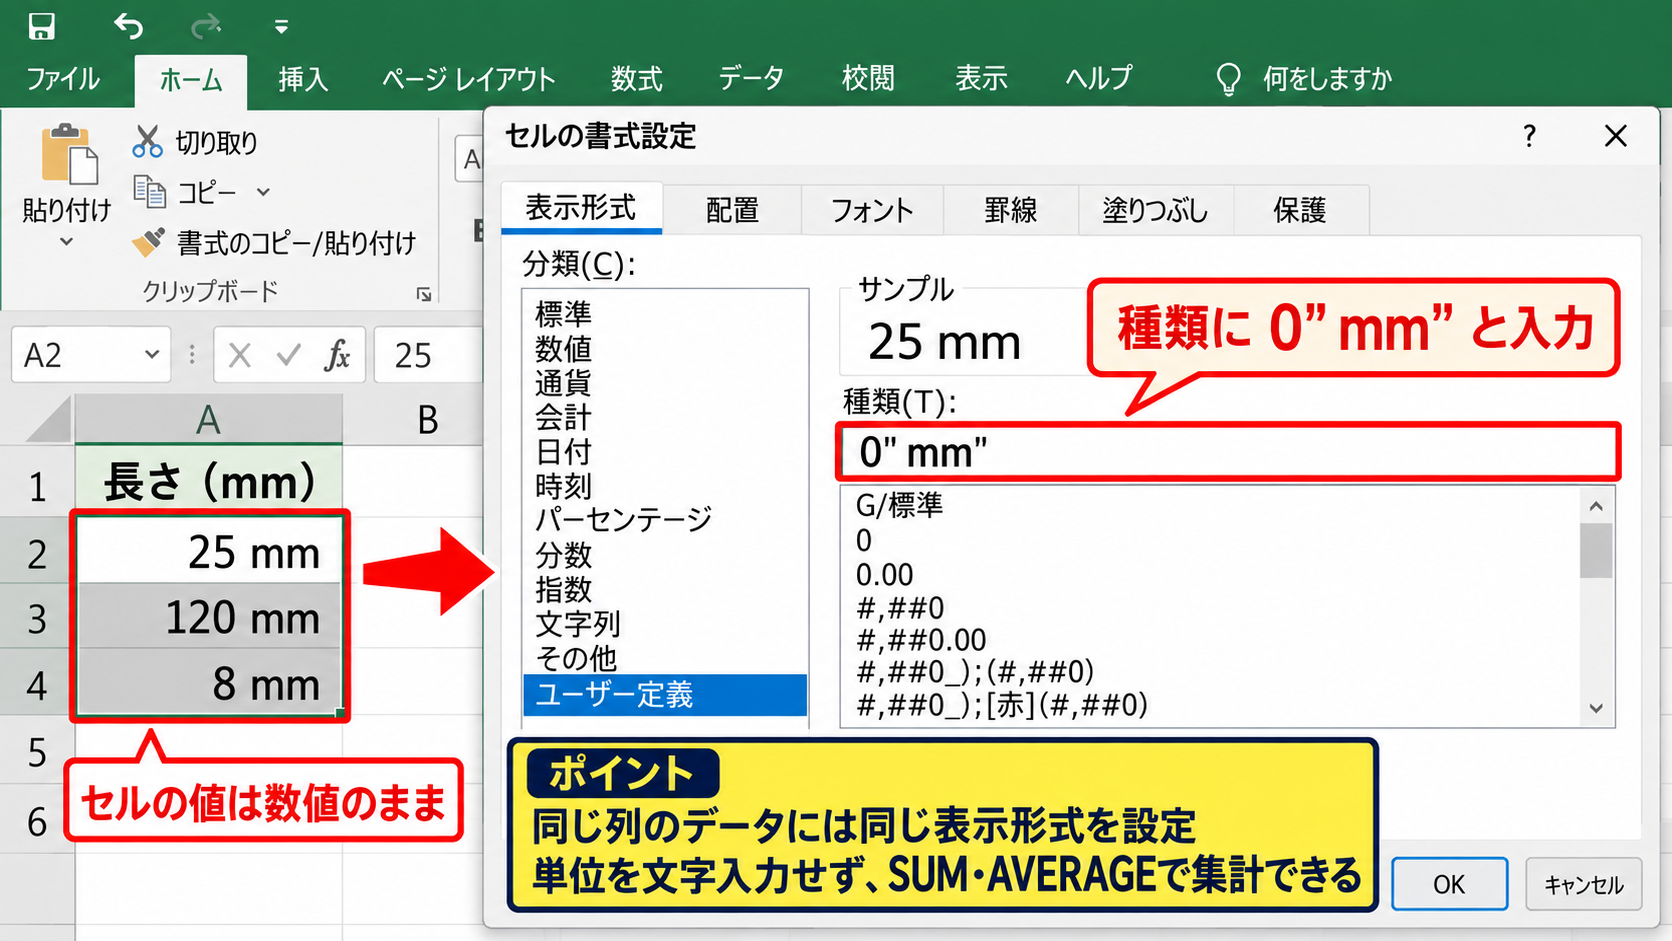Open the ヘルプ ribbon tab

pyautogui.click(x=1099, y=79)
